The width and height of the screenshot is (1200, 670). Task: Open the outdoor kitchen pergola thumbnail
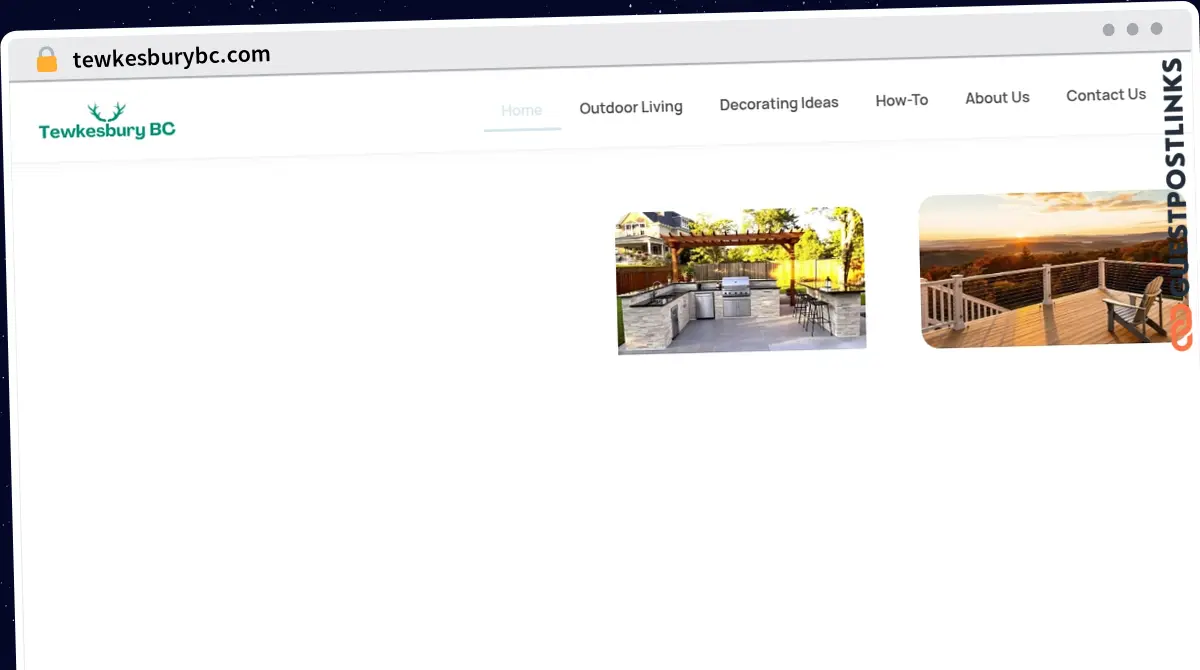point(741,281)
